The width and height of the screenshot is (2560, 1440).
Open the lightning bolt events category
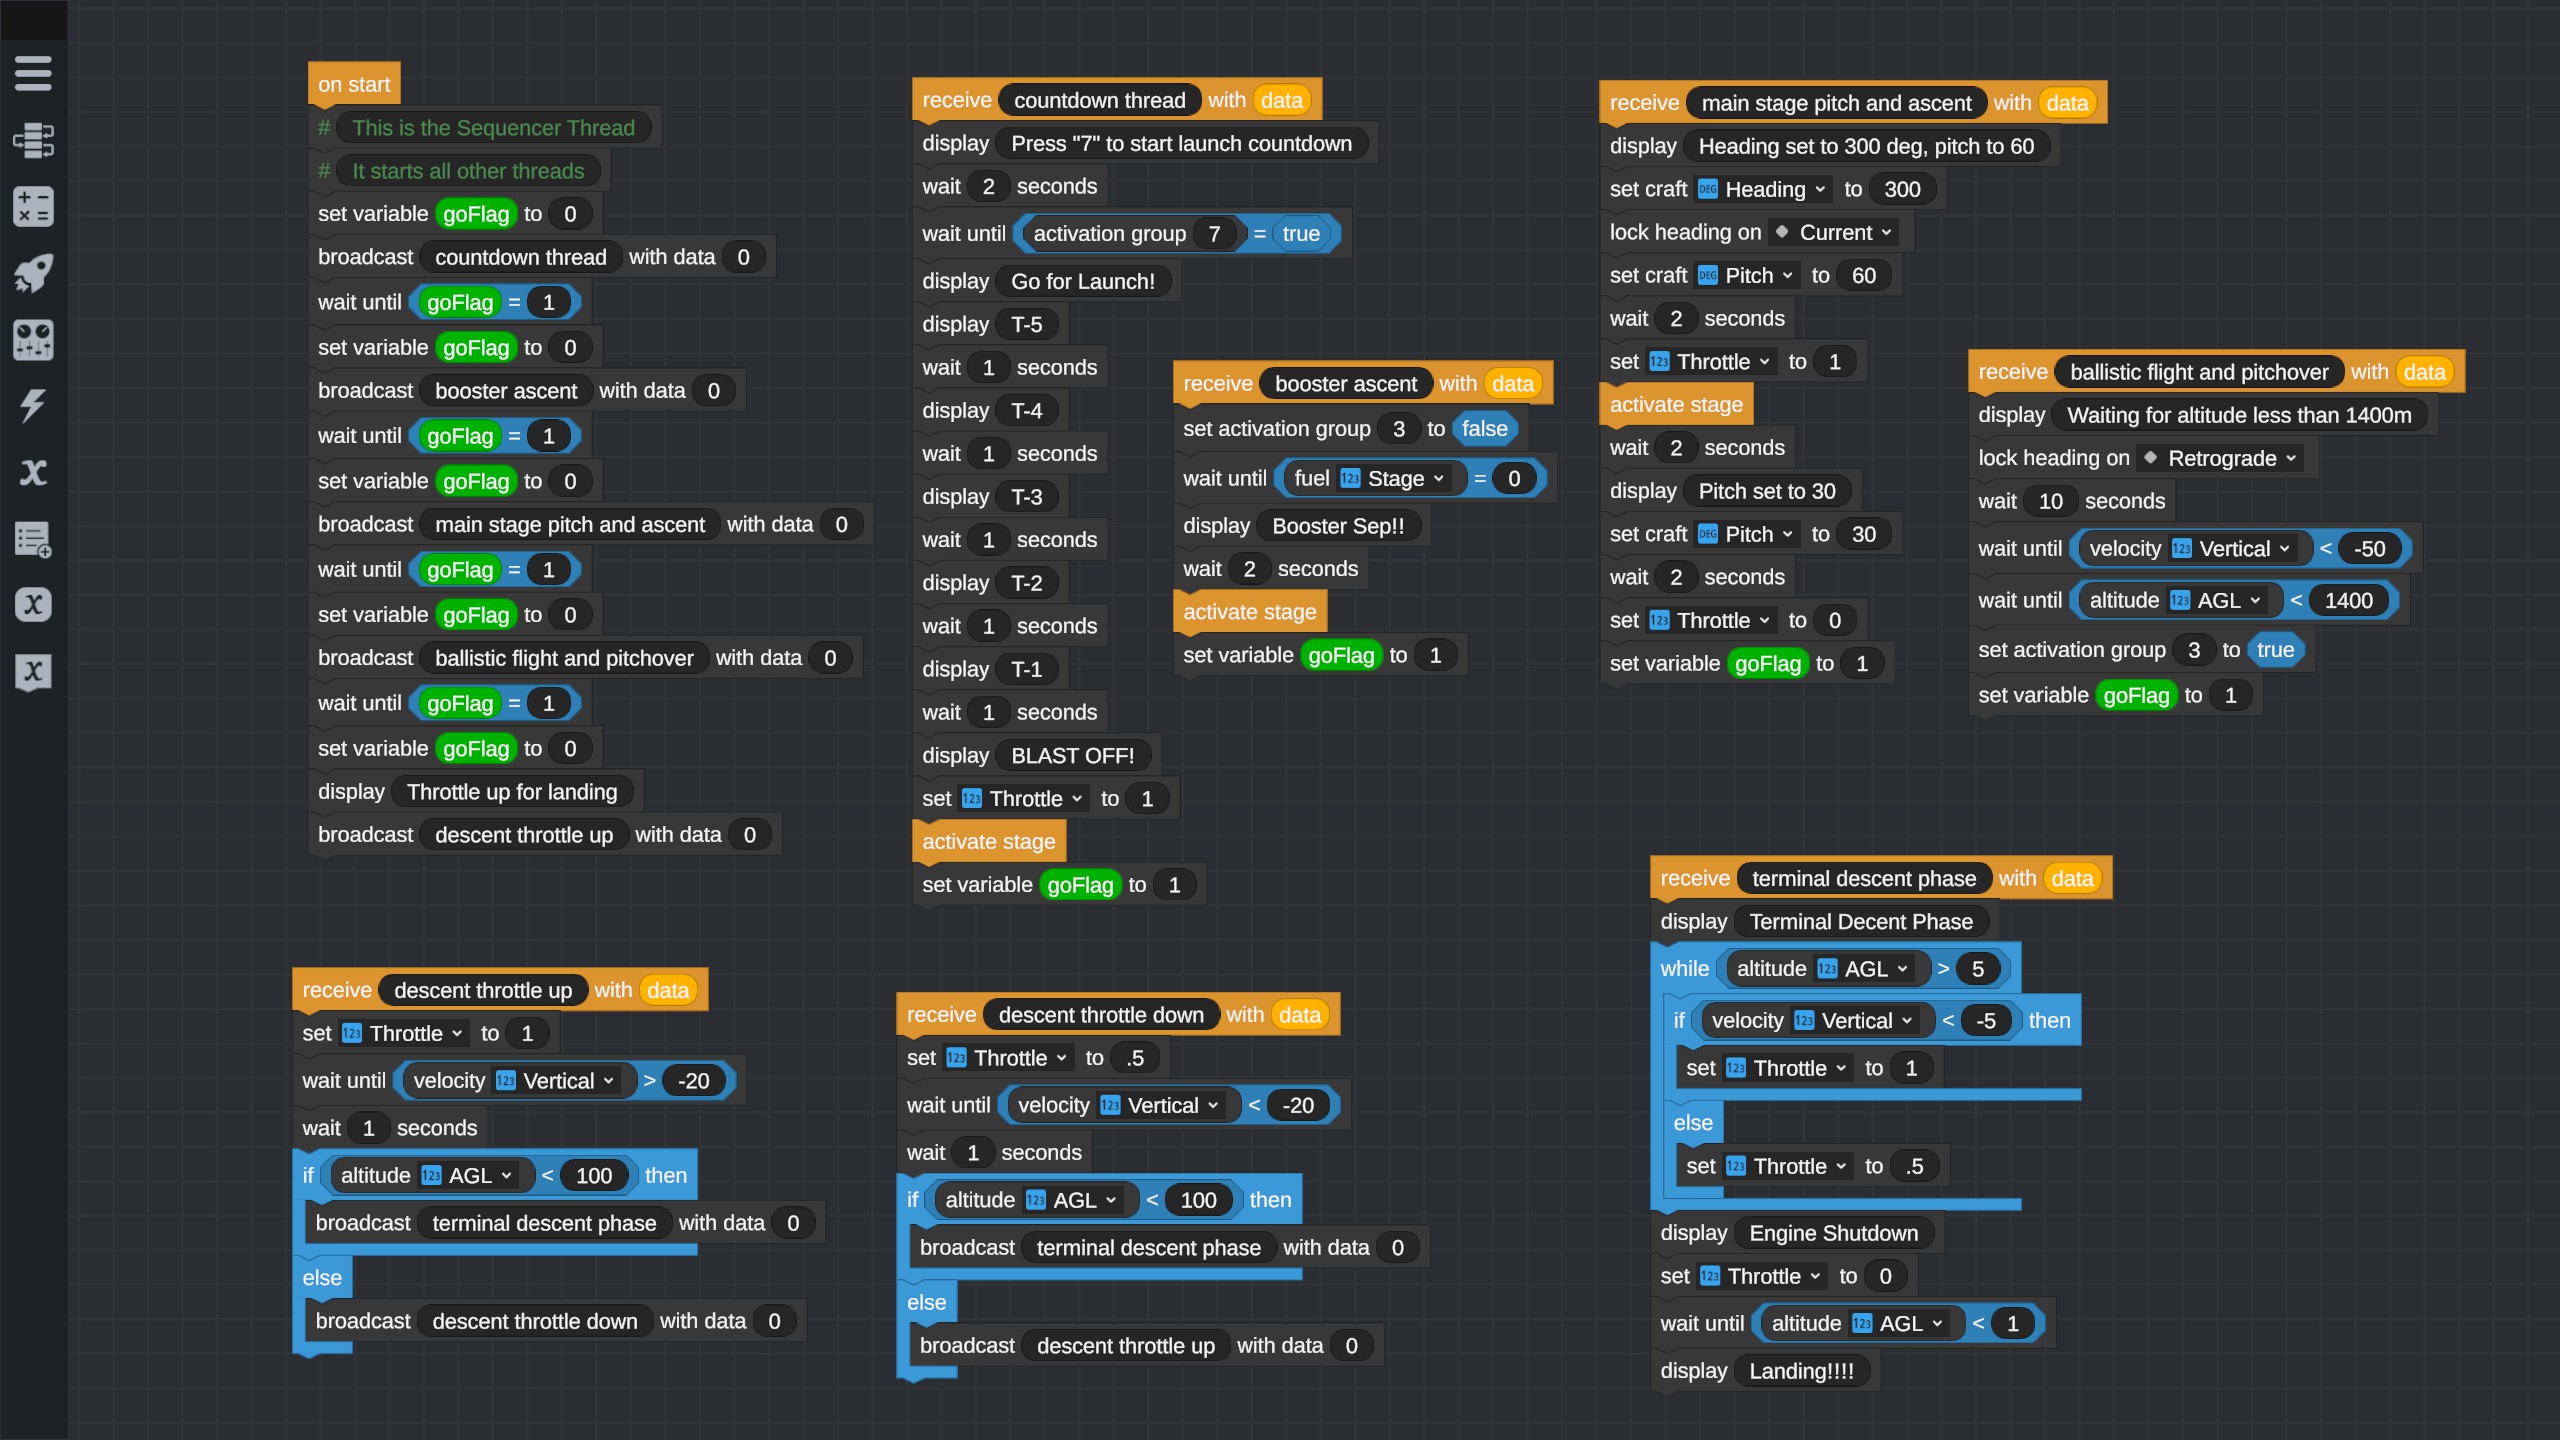(x=33, y=405)
